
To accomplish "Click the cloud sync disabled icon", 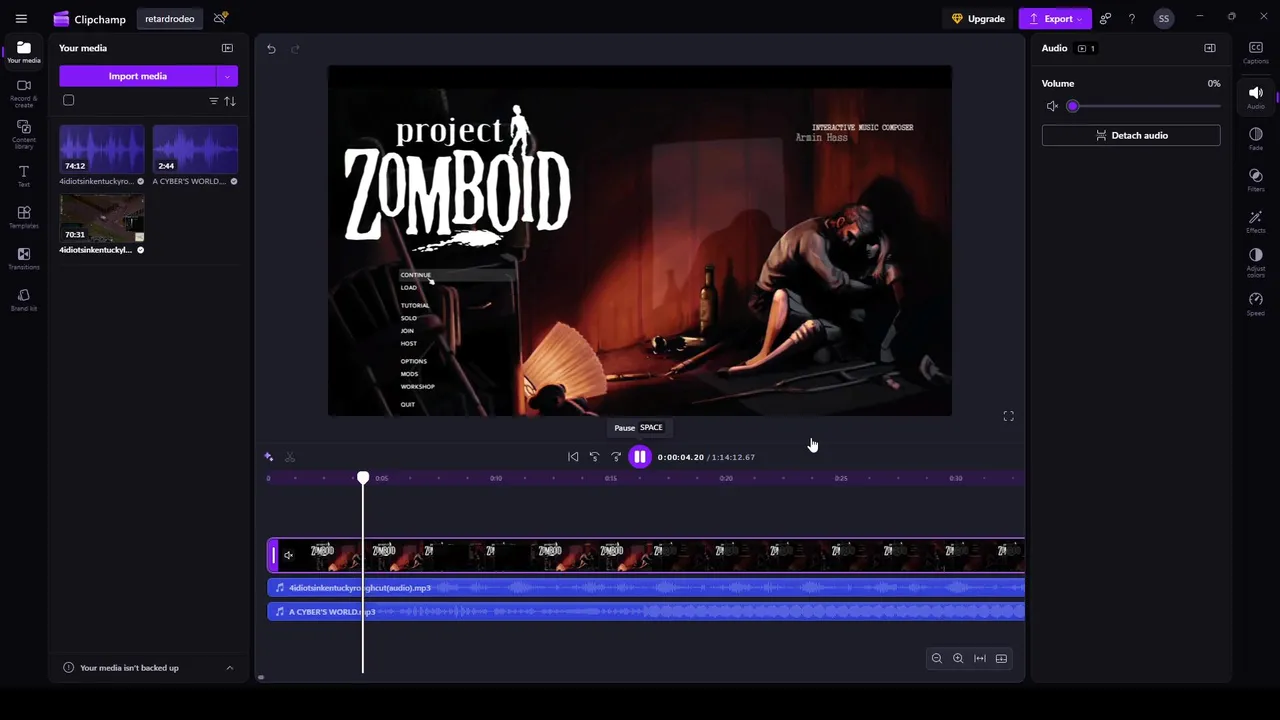I will click(221, 18).
